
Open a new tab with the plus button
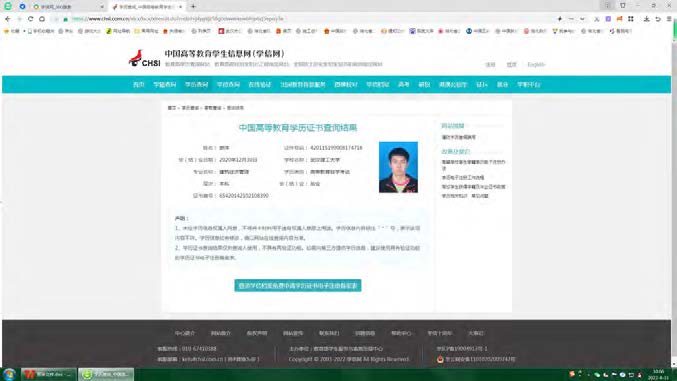(193, 6)
